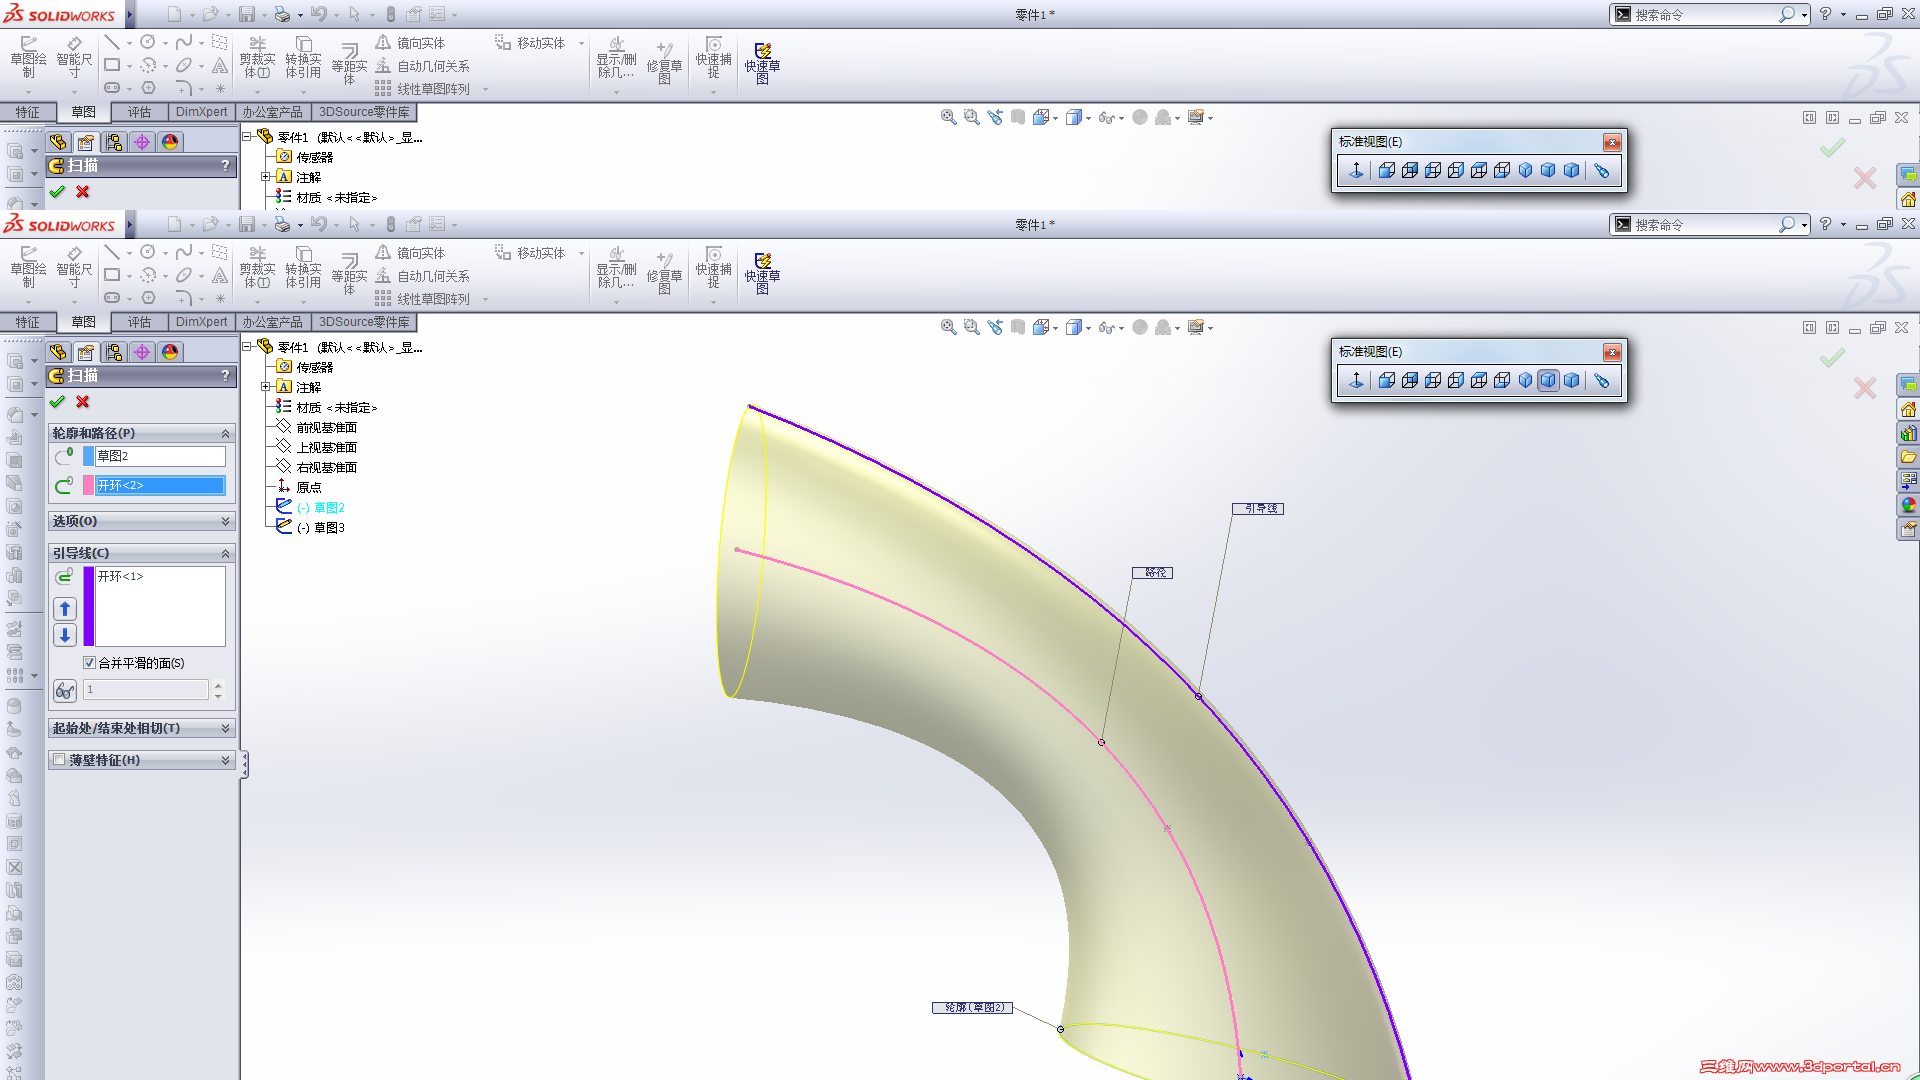
Task: Click the 轮廓(草图2) callout label in the viewport
Action: [972, 1008]
